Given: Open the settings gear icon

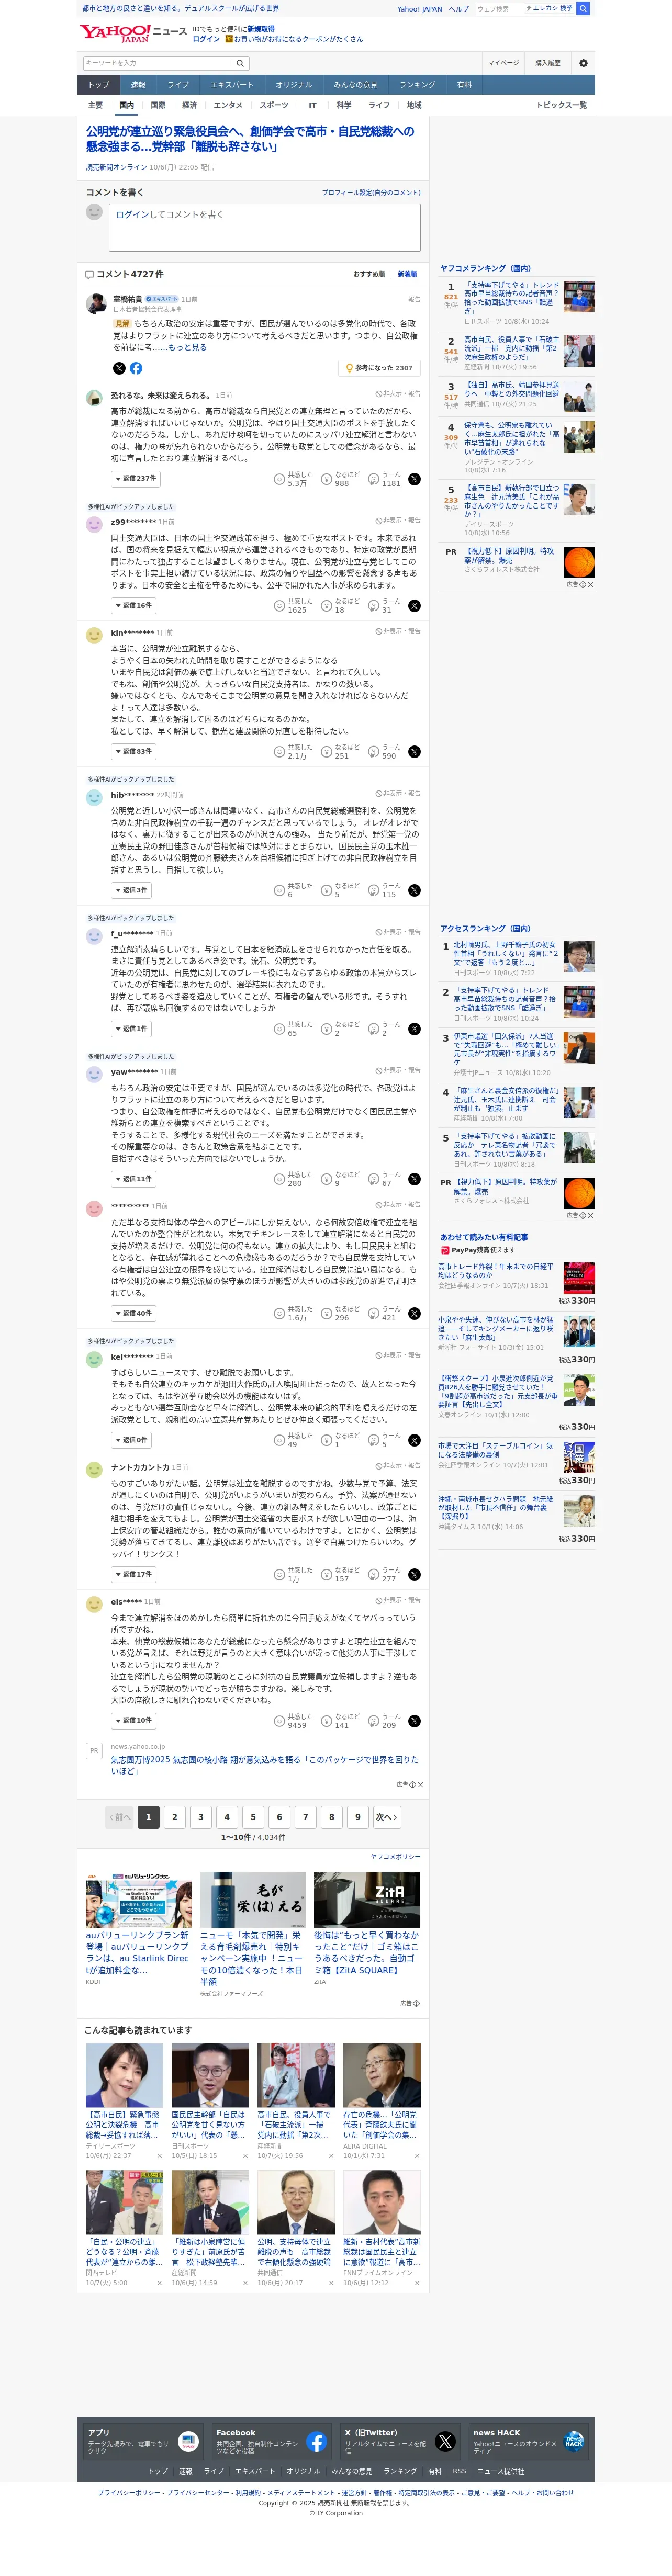Looking at the screenshot, I should click(583, 63).
